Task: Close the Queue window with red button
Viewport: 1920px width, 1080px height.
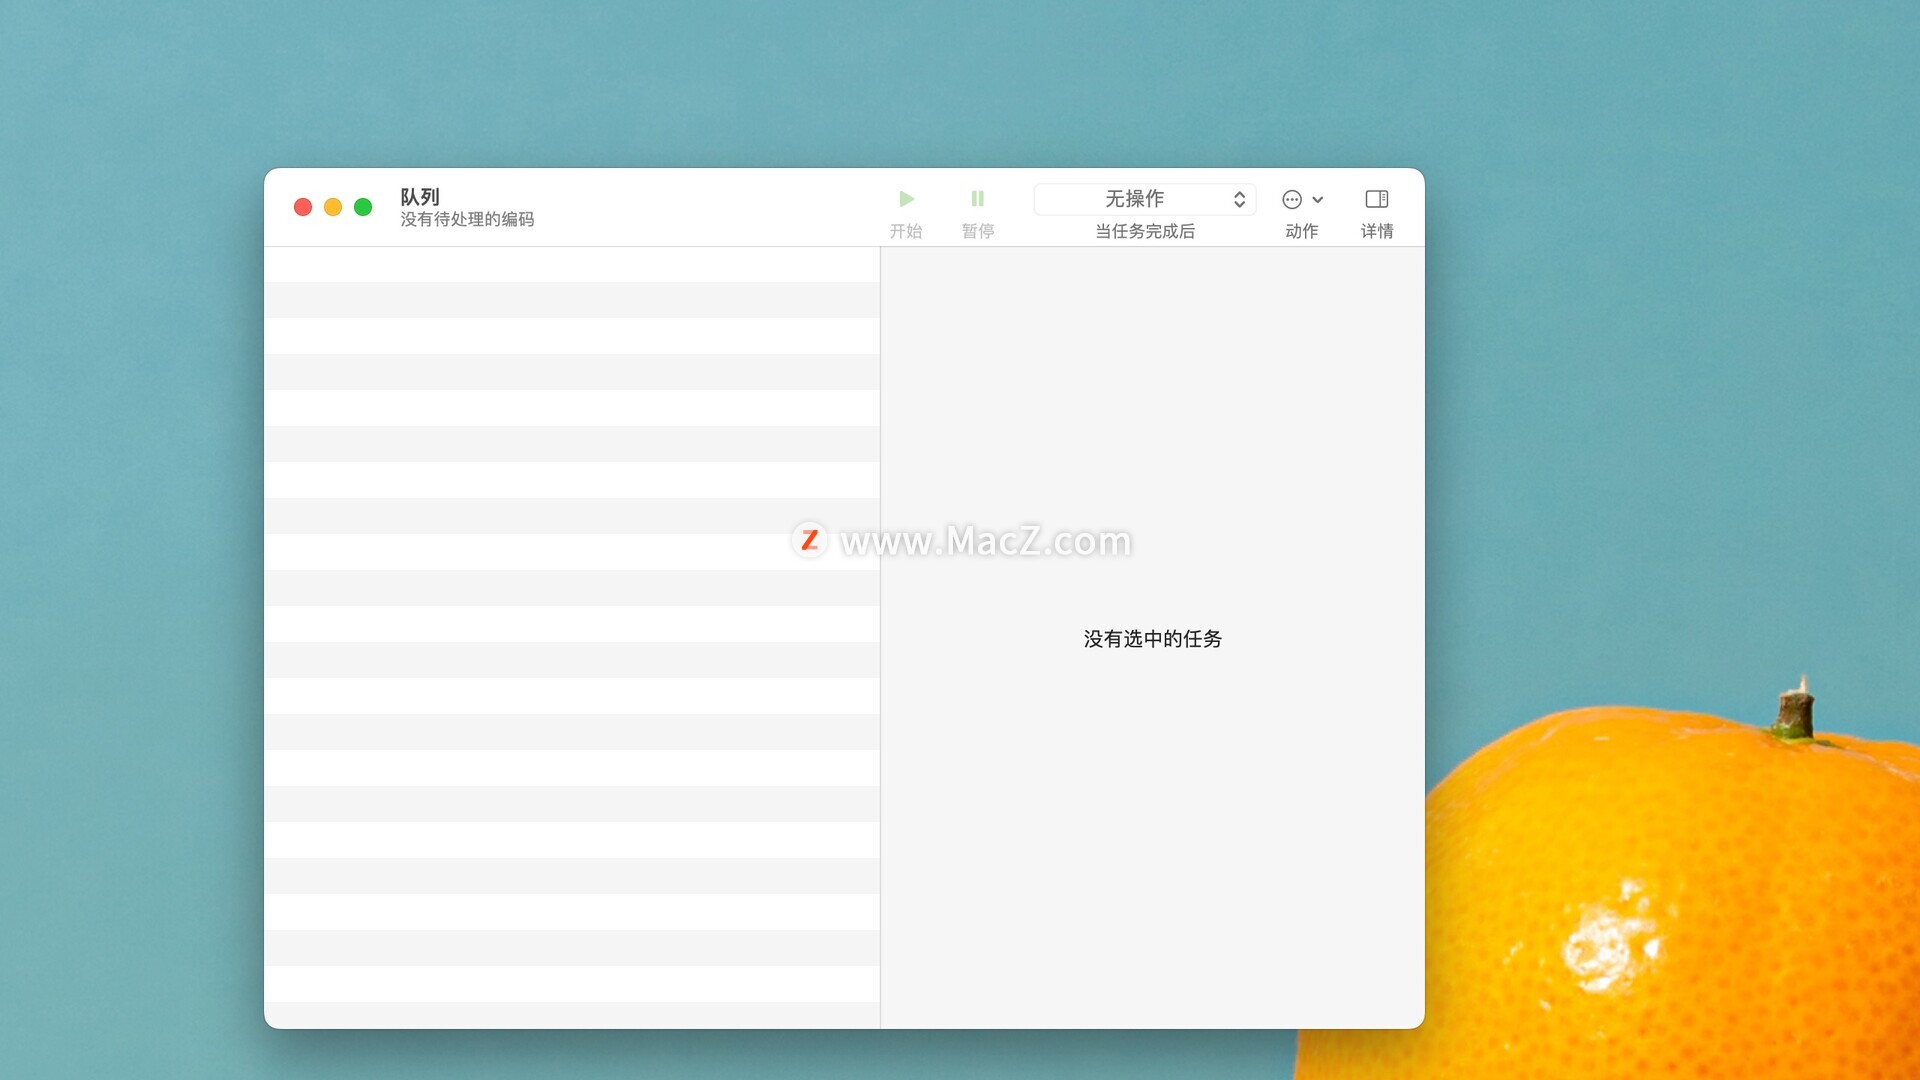Action: [x=303, y=207]
